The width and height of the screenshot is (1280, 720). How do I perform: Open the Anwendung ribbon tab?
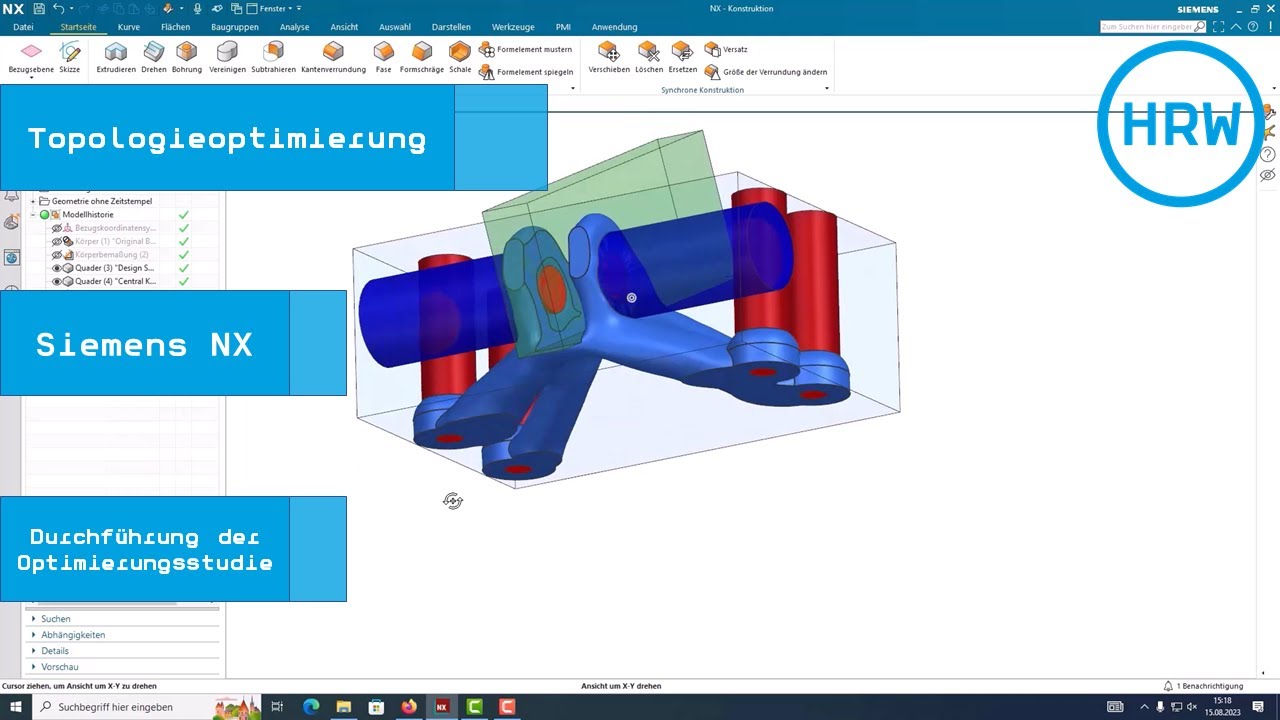[614, 27]
